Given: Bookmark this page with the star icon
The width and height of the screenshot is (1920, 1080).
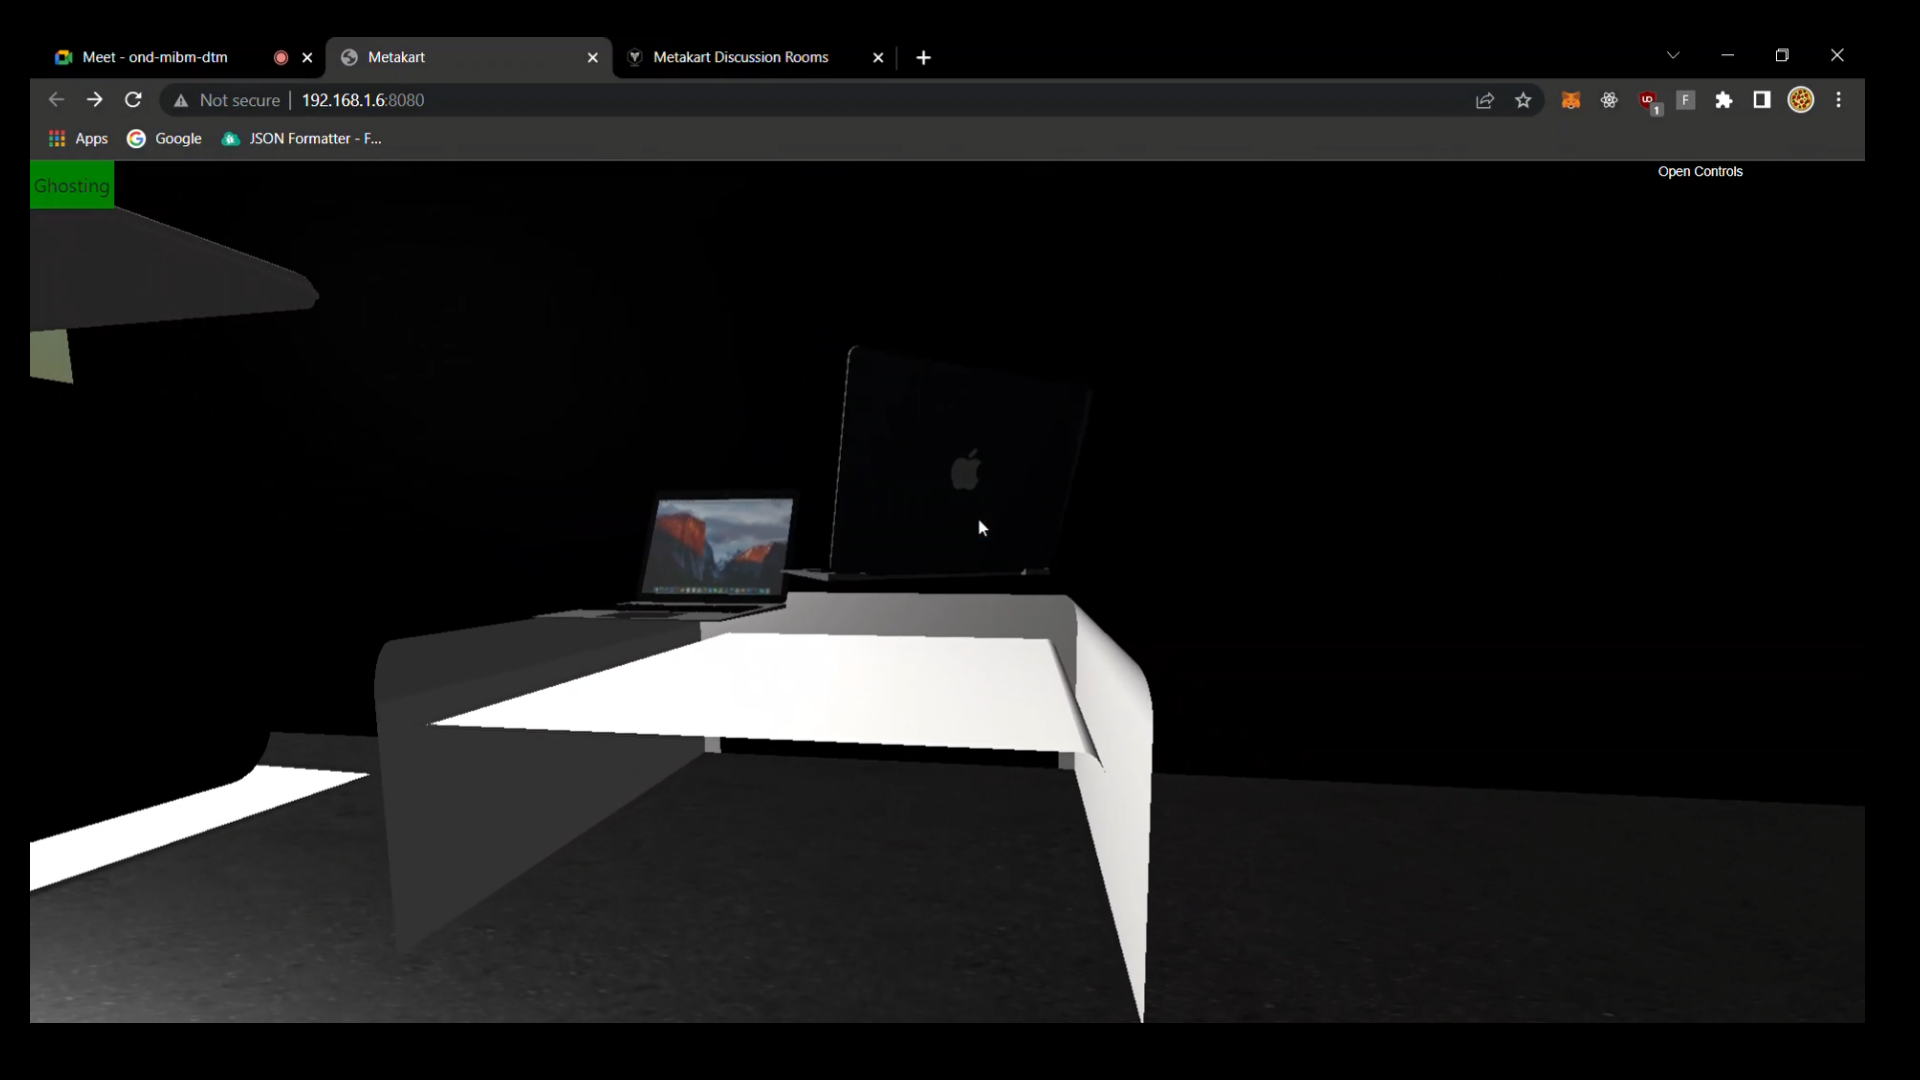Looking at the screenshot, I should (1523, 100).
